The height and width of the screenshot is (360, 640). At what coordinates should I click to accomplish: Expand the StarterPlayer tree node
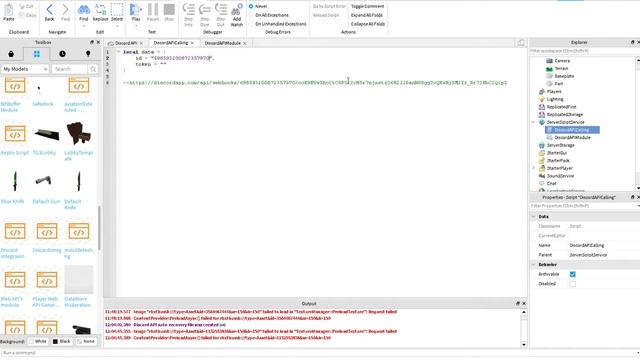tap(533, 168)
